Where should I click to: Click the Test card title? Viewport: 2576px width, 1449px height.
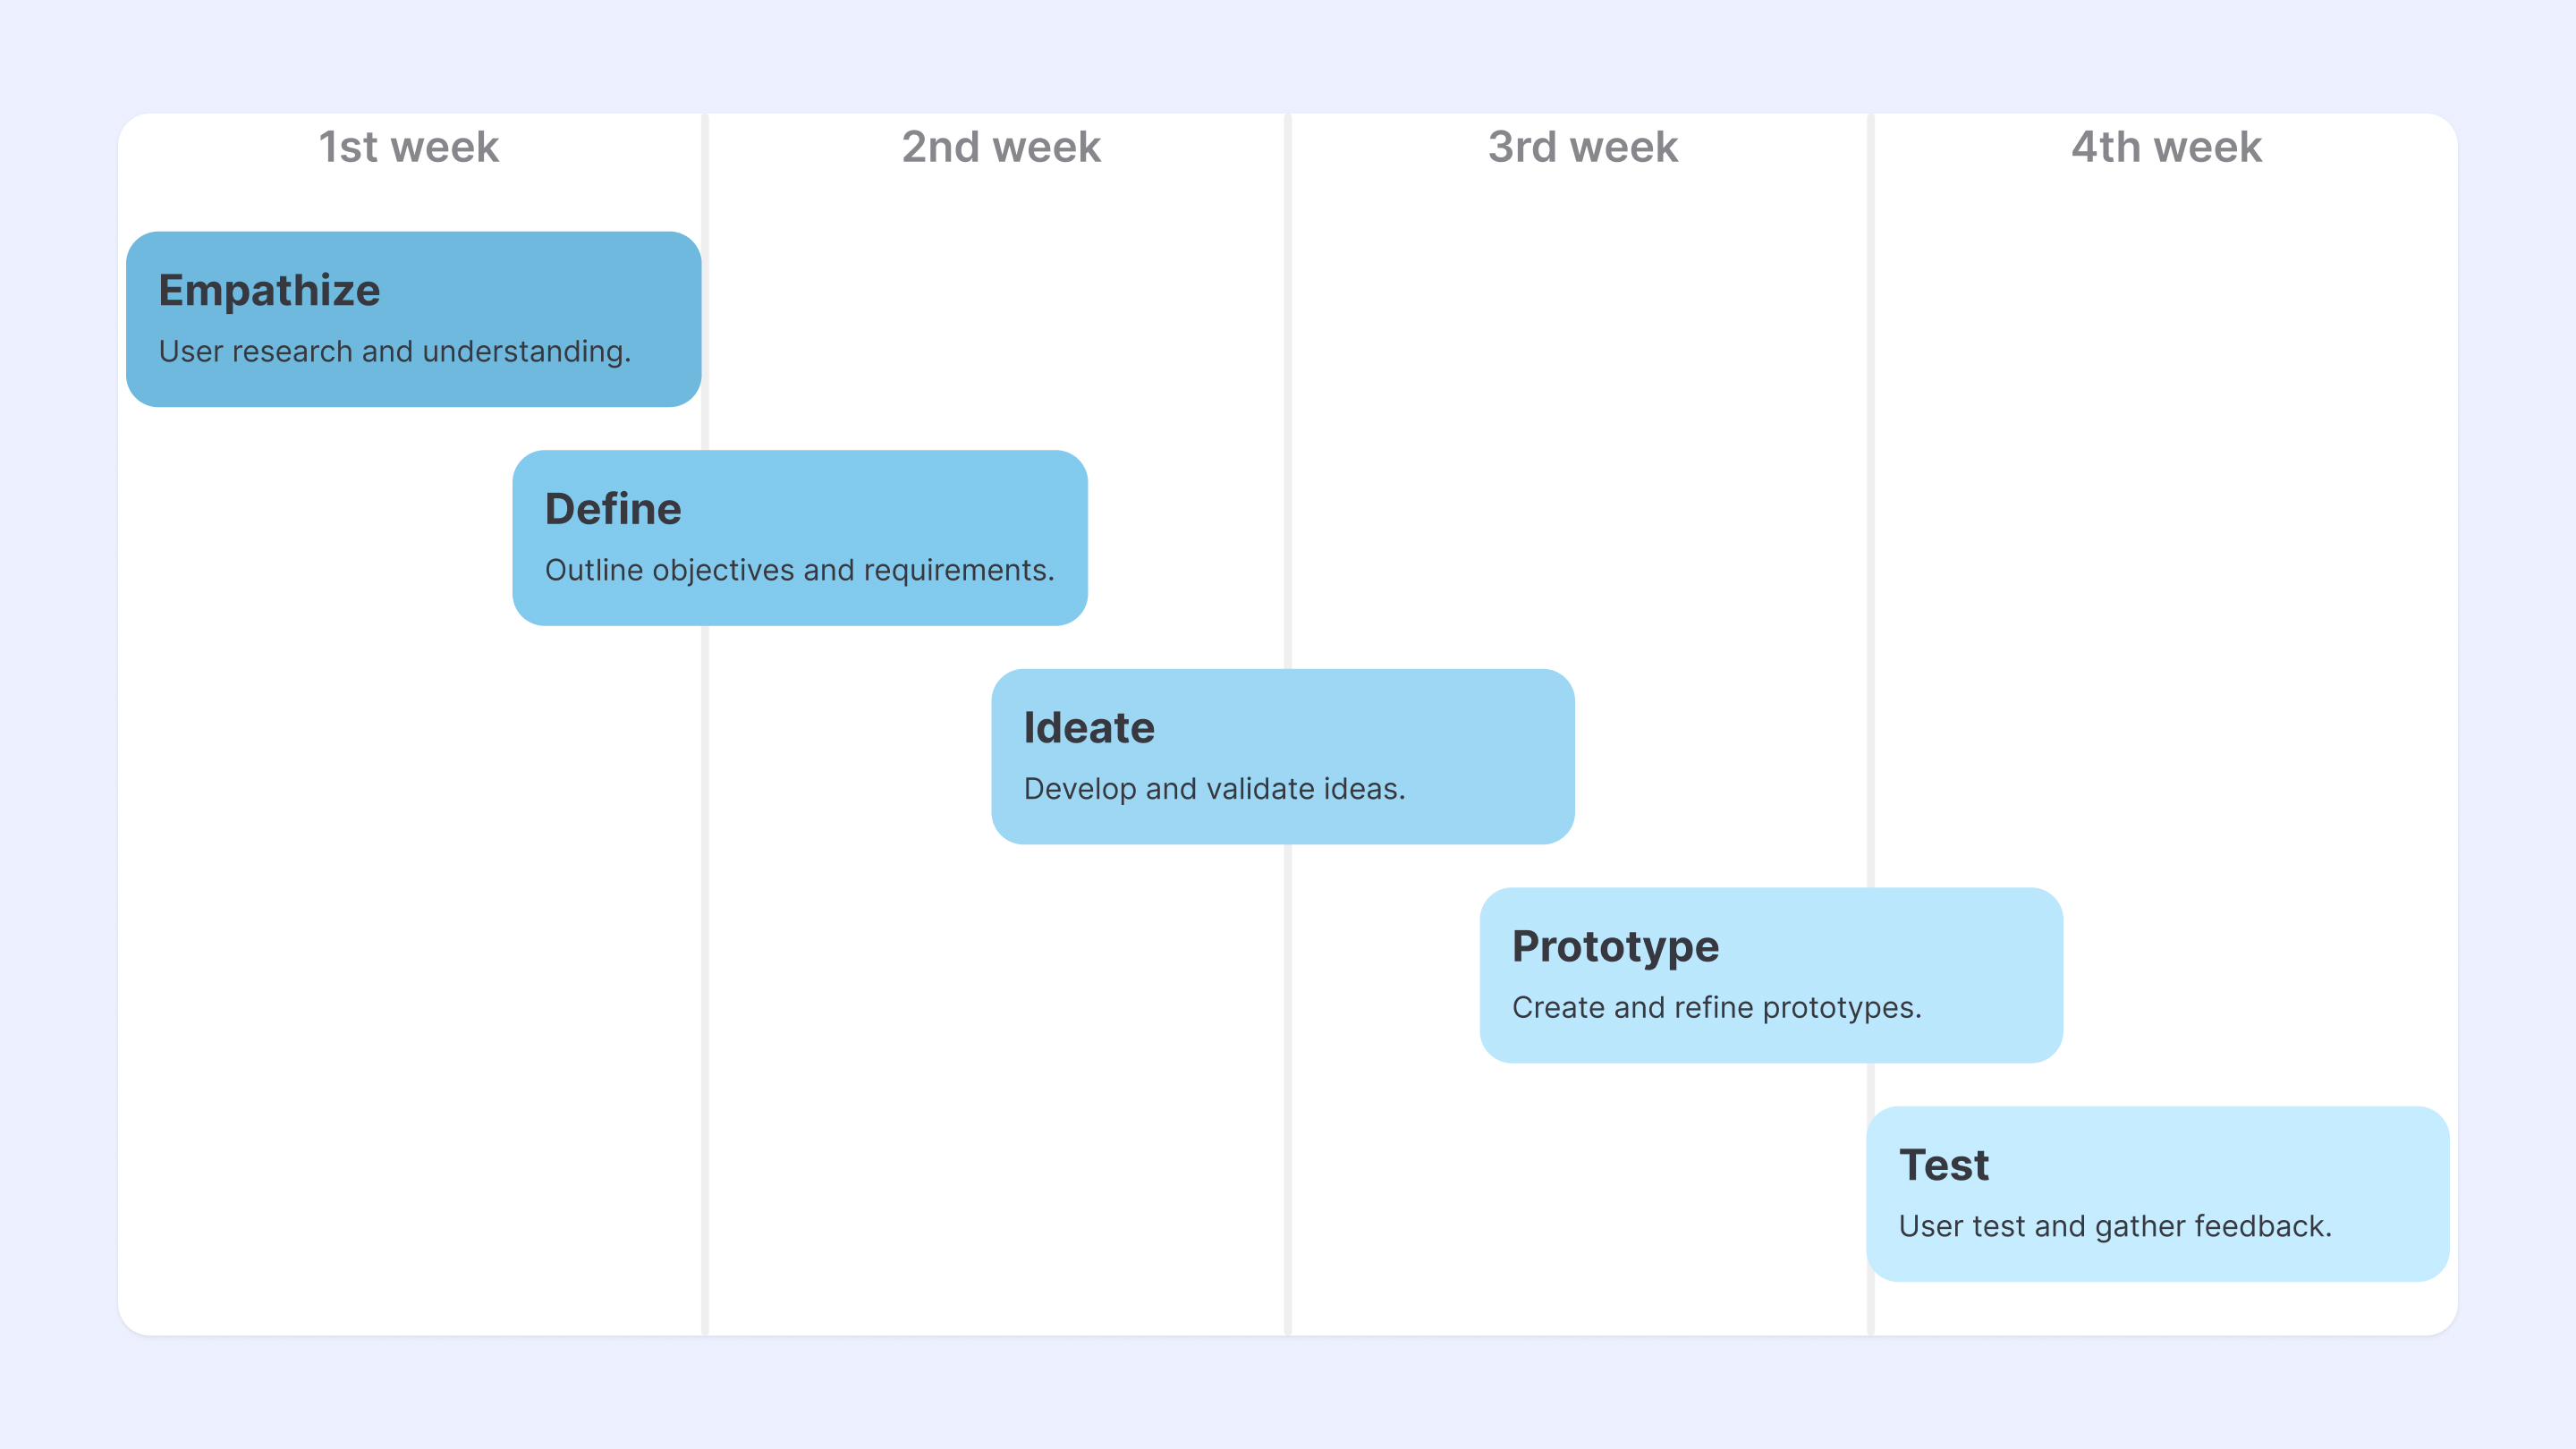[x=1944, y=1165]
